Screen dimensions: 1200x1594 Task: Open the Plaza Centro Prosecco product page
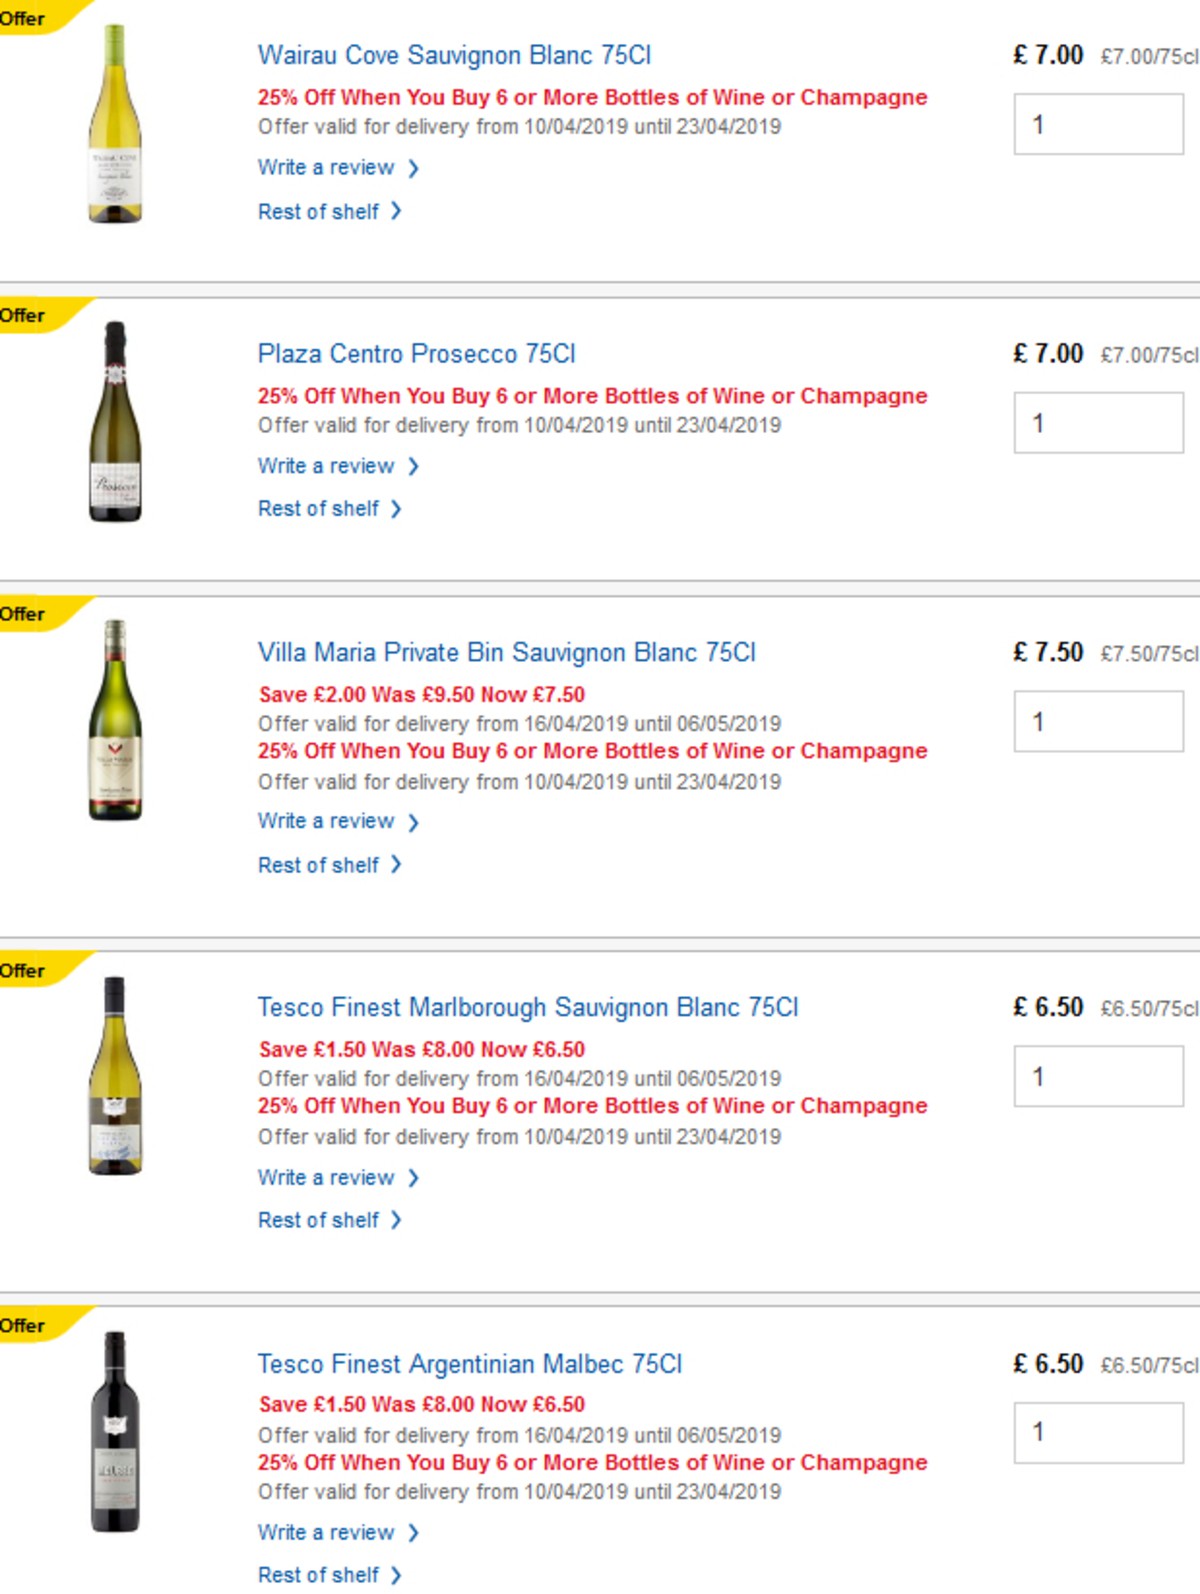click(x=420, y=354)
